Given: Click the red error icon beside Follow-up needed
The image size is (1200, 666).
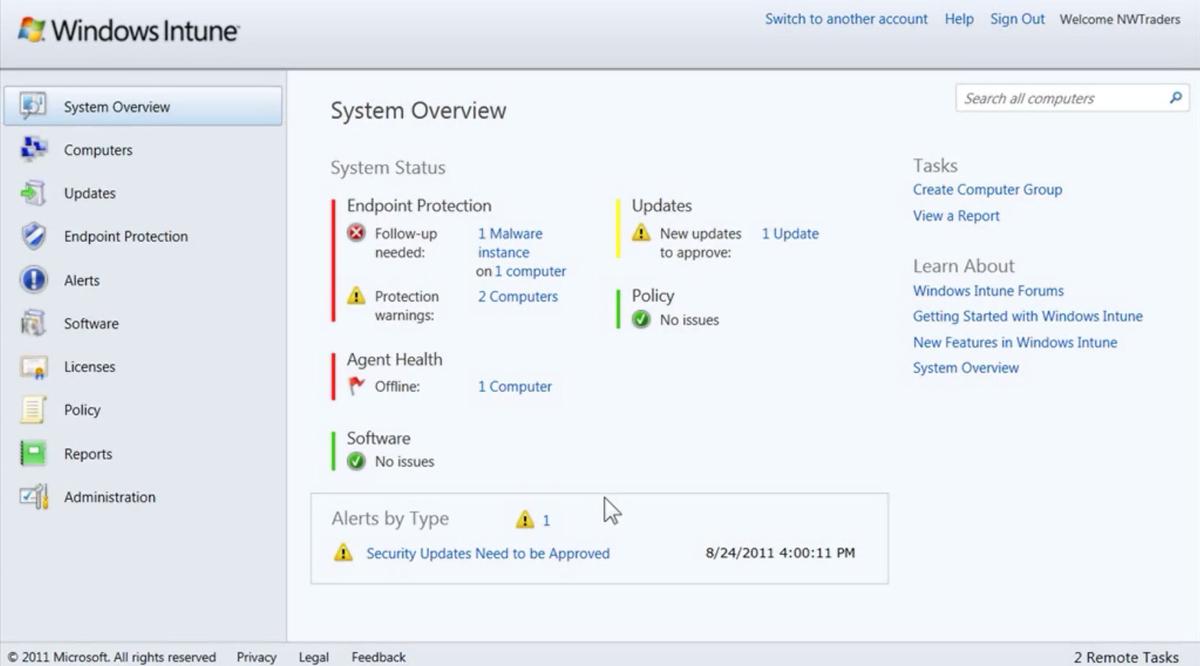Looking at the screenshot, I should tap(356, 233).
